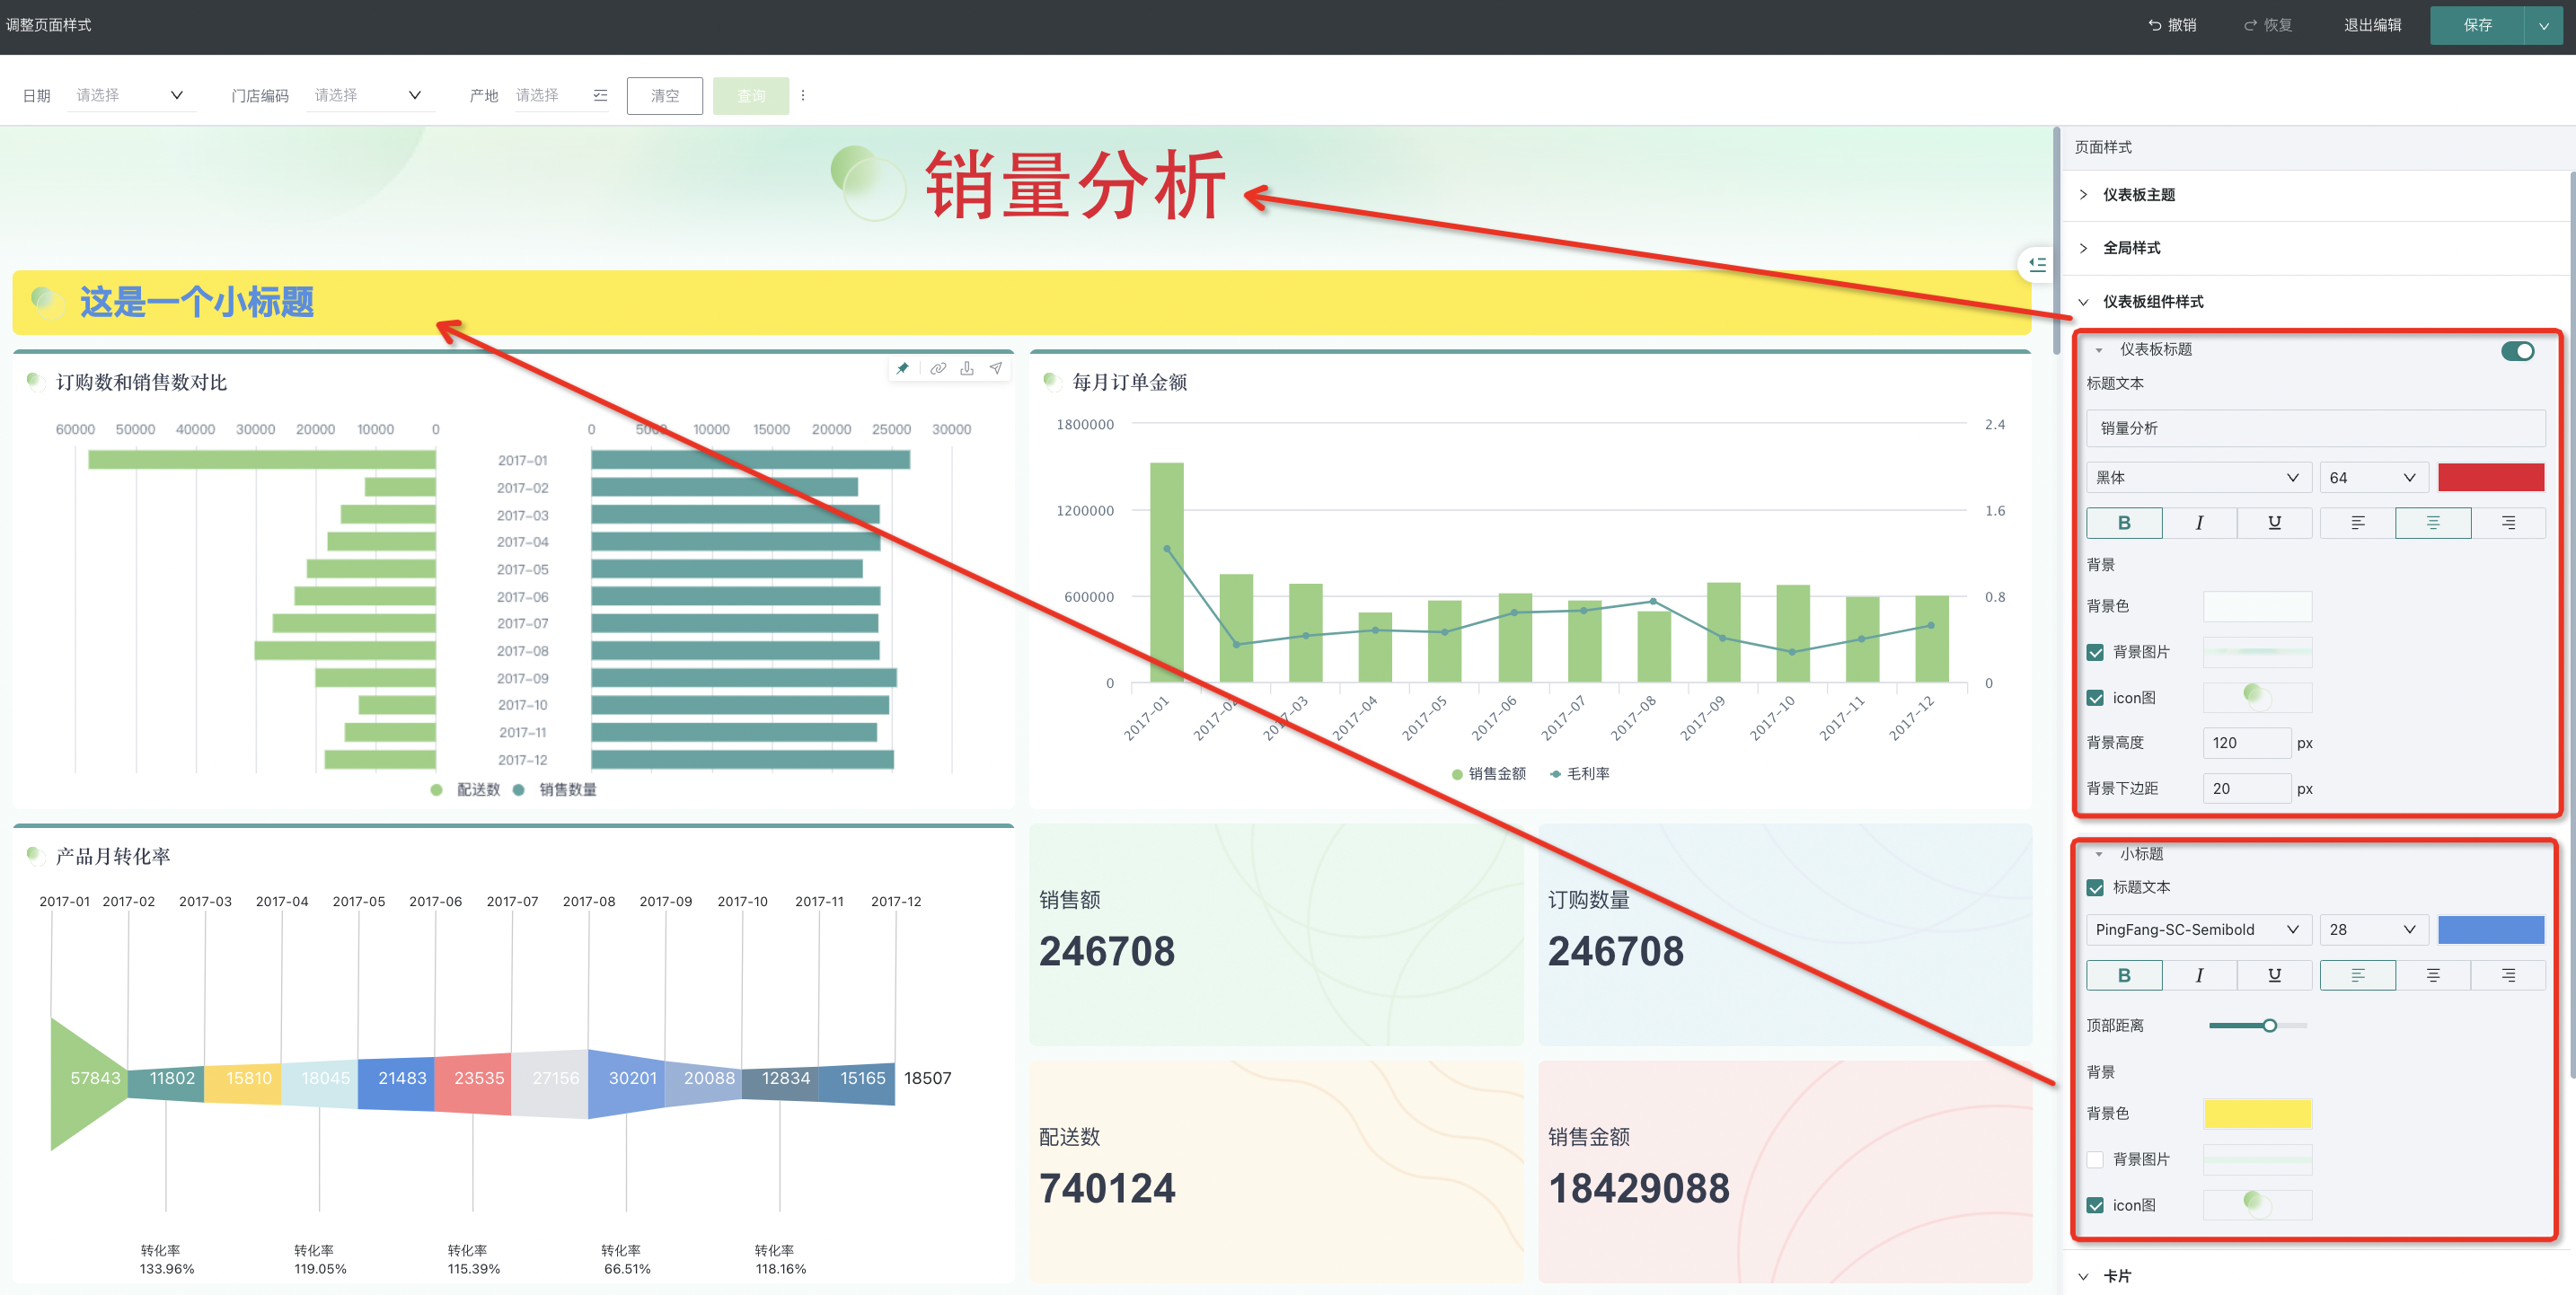Screen dimensions: 2576x1295
Task: Expand the 卡片 section
Action: click(x=2116, y=1276)
